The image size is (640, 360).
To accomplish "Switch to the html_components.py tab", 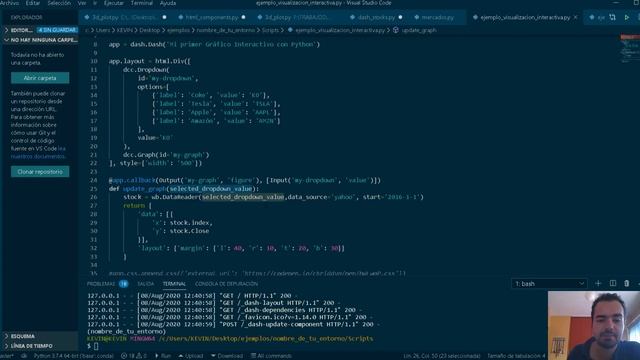I will [x=212, y=18].
